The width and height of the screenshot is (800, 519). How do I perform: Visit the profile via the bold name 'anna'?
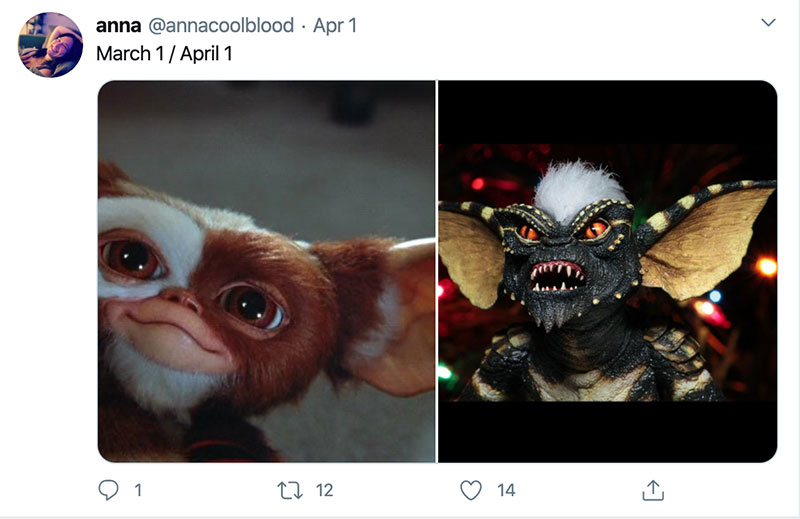click(x=118, y=25)
